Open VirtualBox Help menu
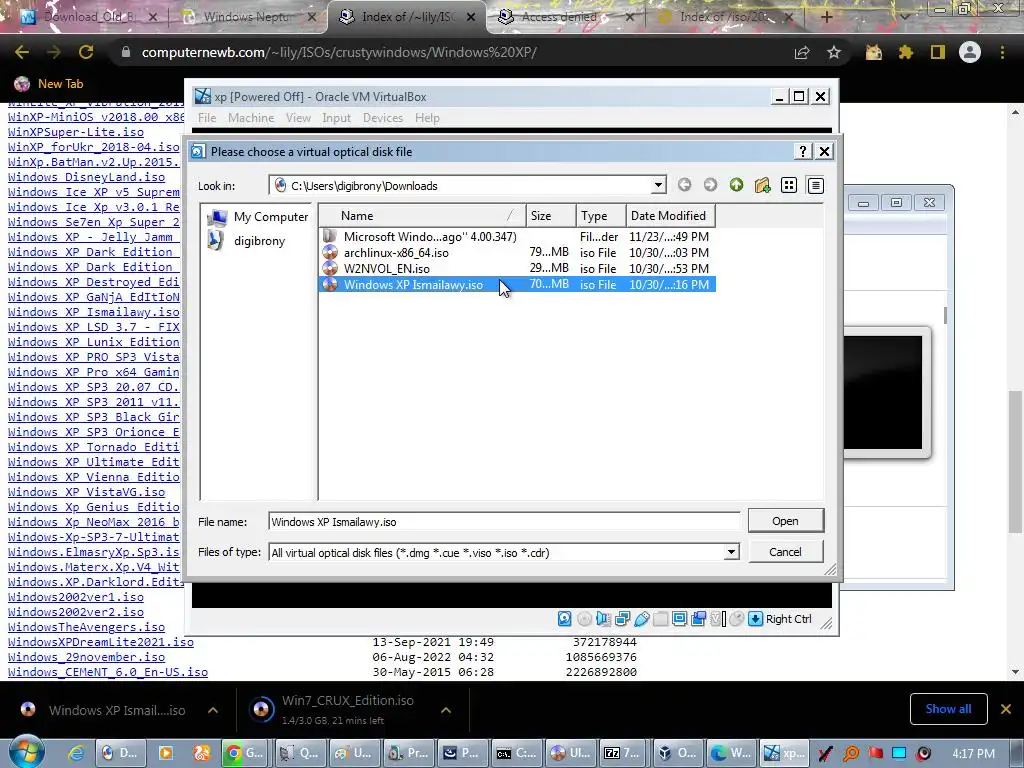The height and width of the screenshot is (768, 1024). [x=427, y=118]
